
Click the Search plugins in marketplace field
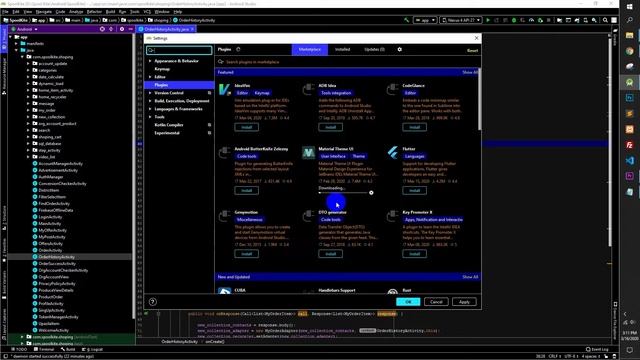point(347,62)
